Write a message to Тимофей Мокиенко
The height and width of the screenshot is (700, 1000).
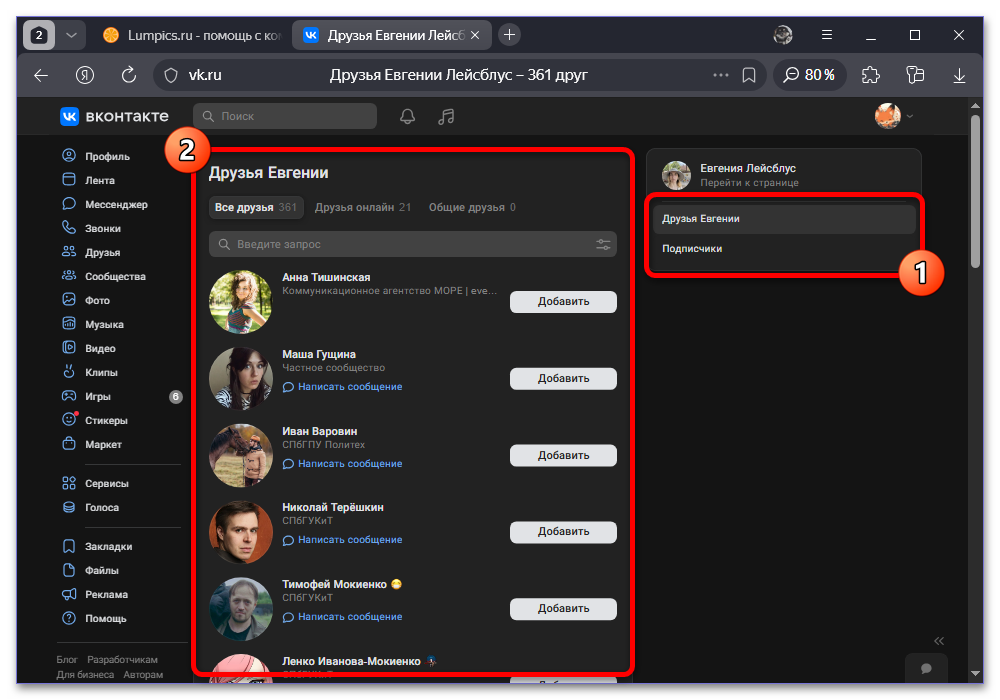pyautogui.click(x=342, y=616)
